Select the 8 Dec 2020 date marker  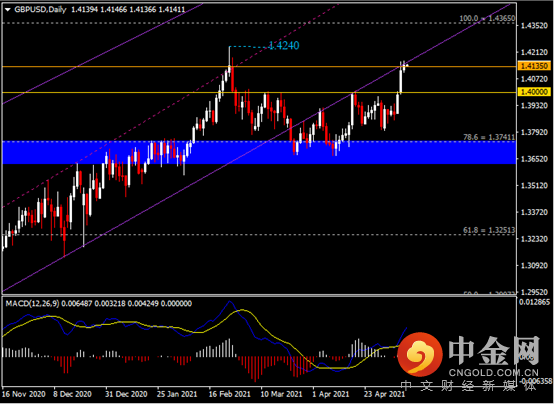(72, 394)
